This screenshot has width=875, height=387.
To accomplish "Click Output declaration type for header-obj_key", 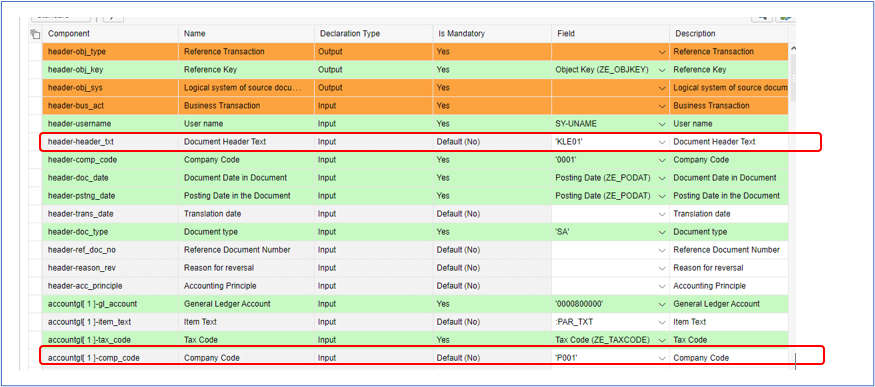I will pos(373,70).
